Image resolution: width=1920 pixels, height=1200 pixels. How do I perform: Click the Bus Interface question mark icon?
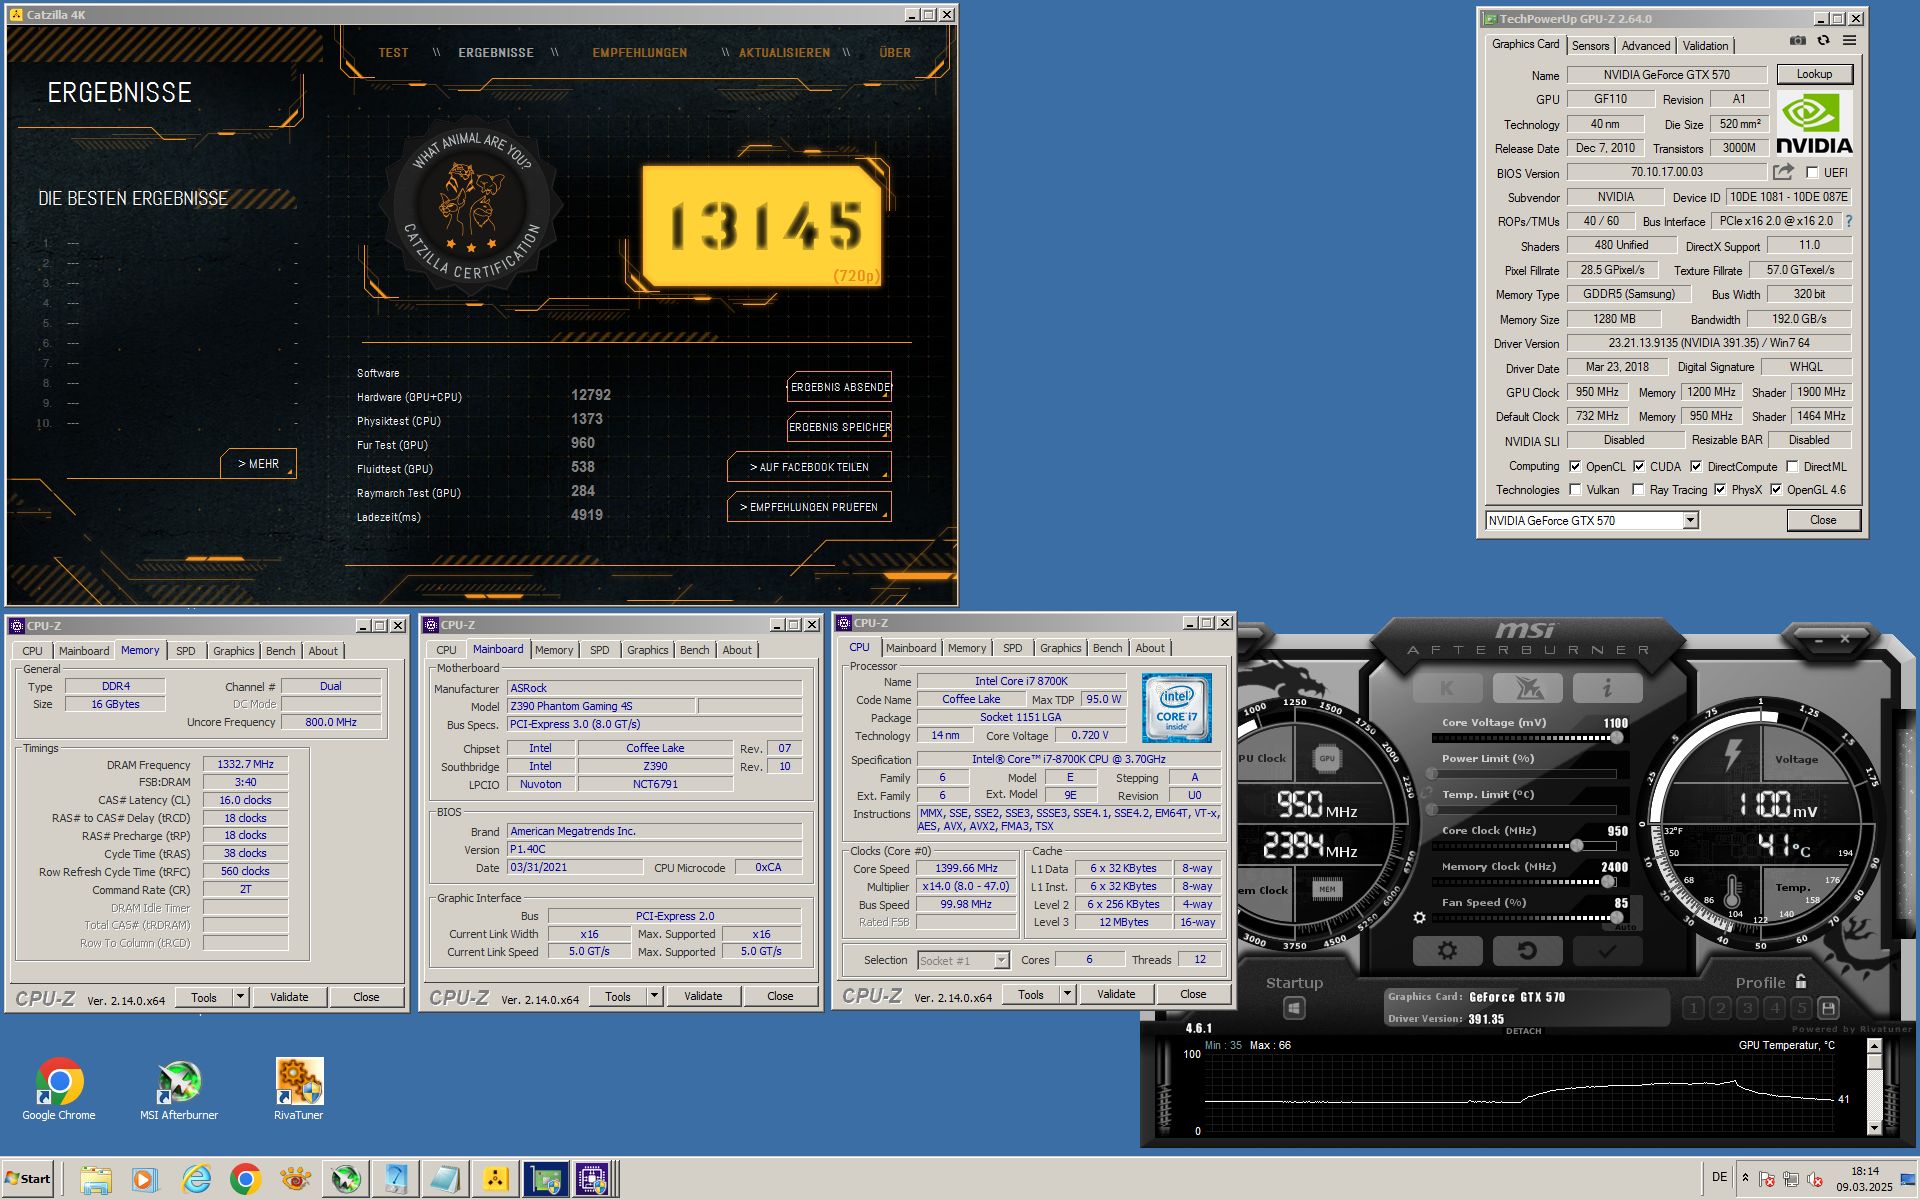click(x=1849, y=221)
